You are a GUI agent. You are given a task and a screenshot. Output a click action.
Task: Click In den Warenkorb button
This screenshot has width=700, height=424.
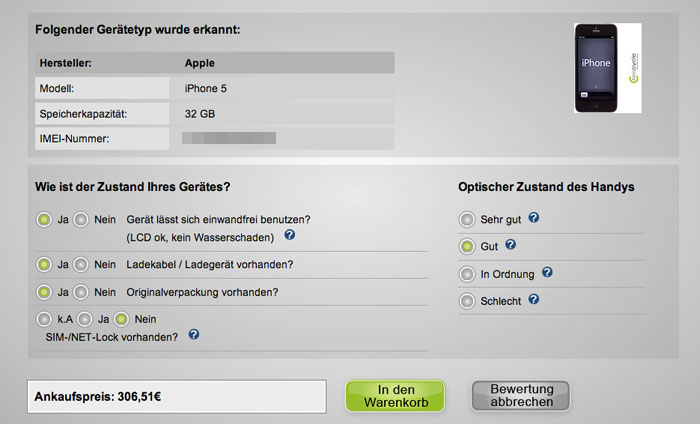(x=396, y=396)
